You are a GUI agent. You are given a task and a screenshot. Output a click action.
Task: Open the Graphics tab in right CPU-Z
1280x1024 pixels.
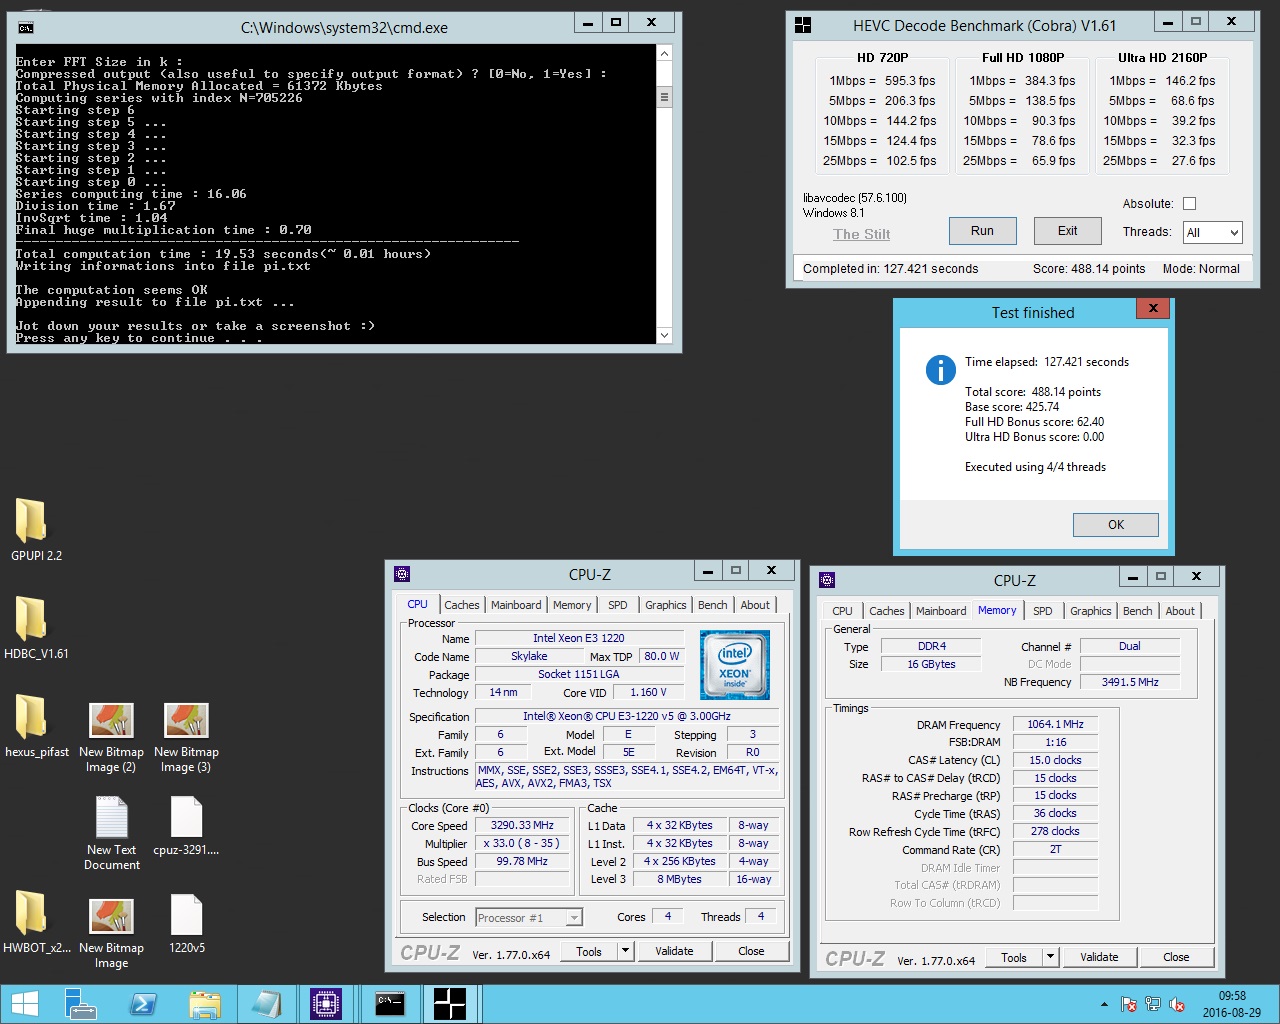click(1090, 611)
